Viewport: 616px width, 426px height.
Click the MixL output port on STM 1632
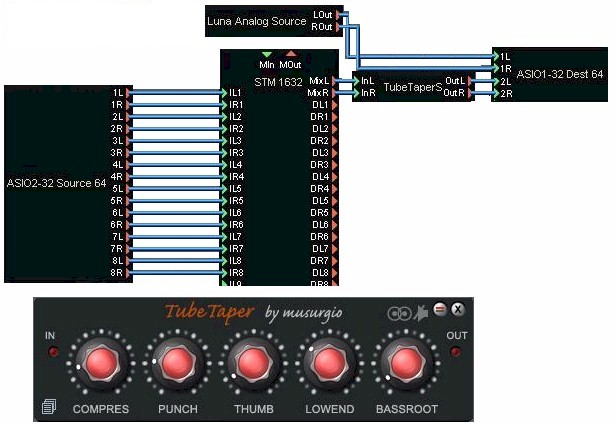(x=334, y=81)
